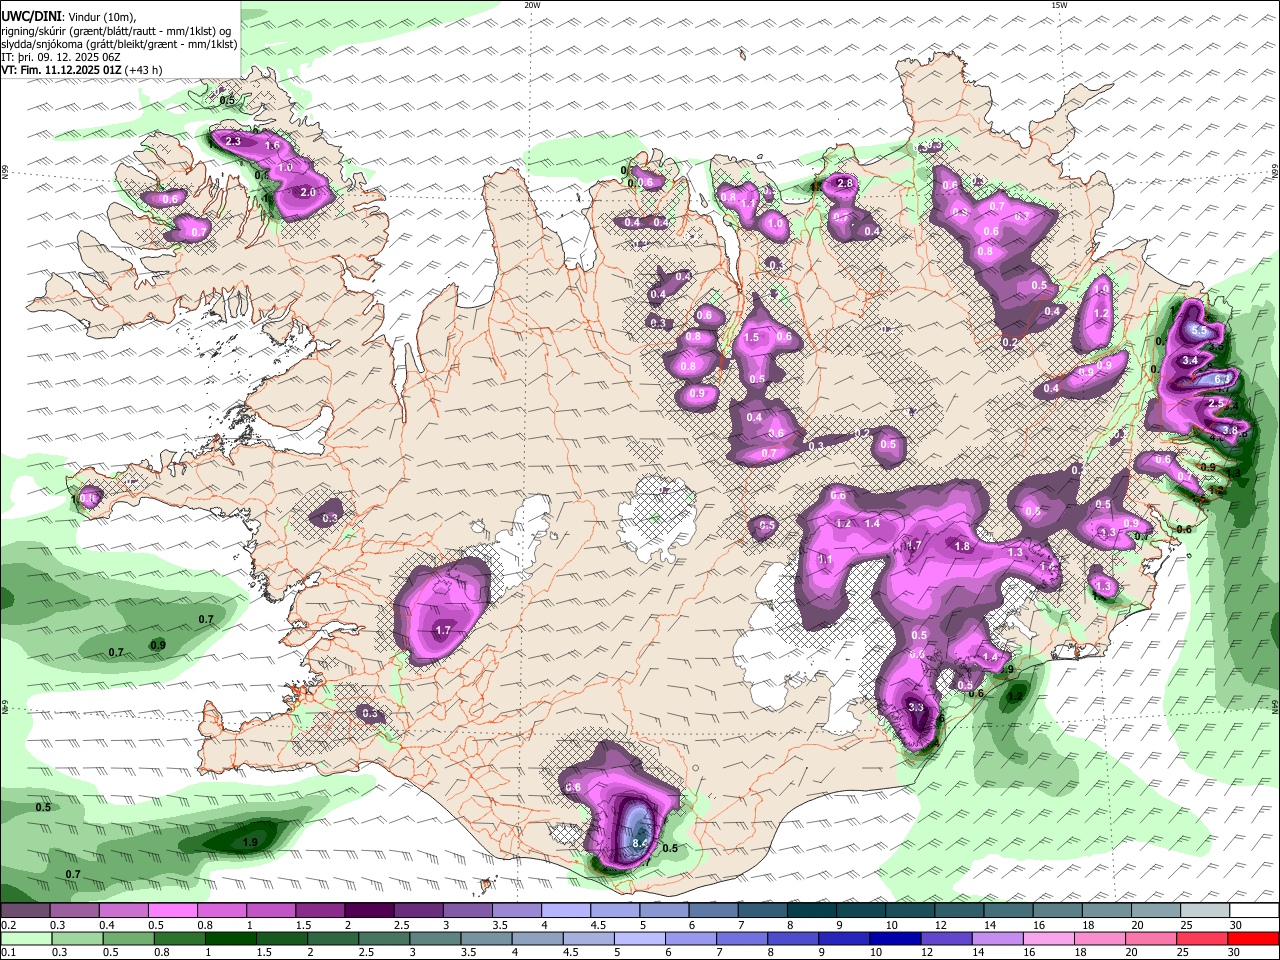Select the top legend row swatch labeled 3.5
The width and height of the screenshot is (1280, 960).
coord(517,911)
